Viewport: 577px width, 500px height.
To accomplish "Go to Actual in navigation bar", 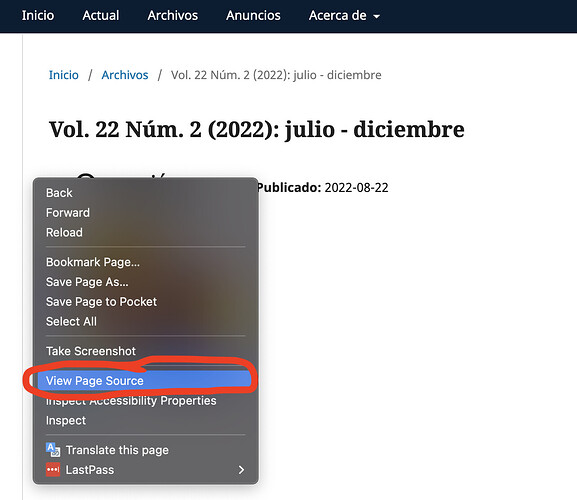I will [x=101, y=15].
